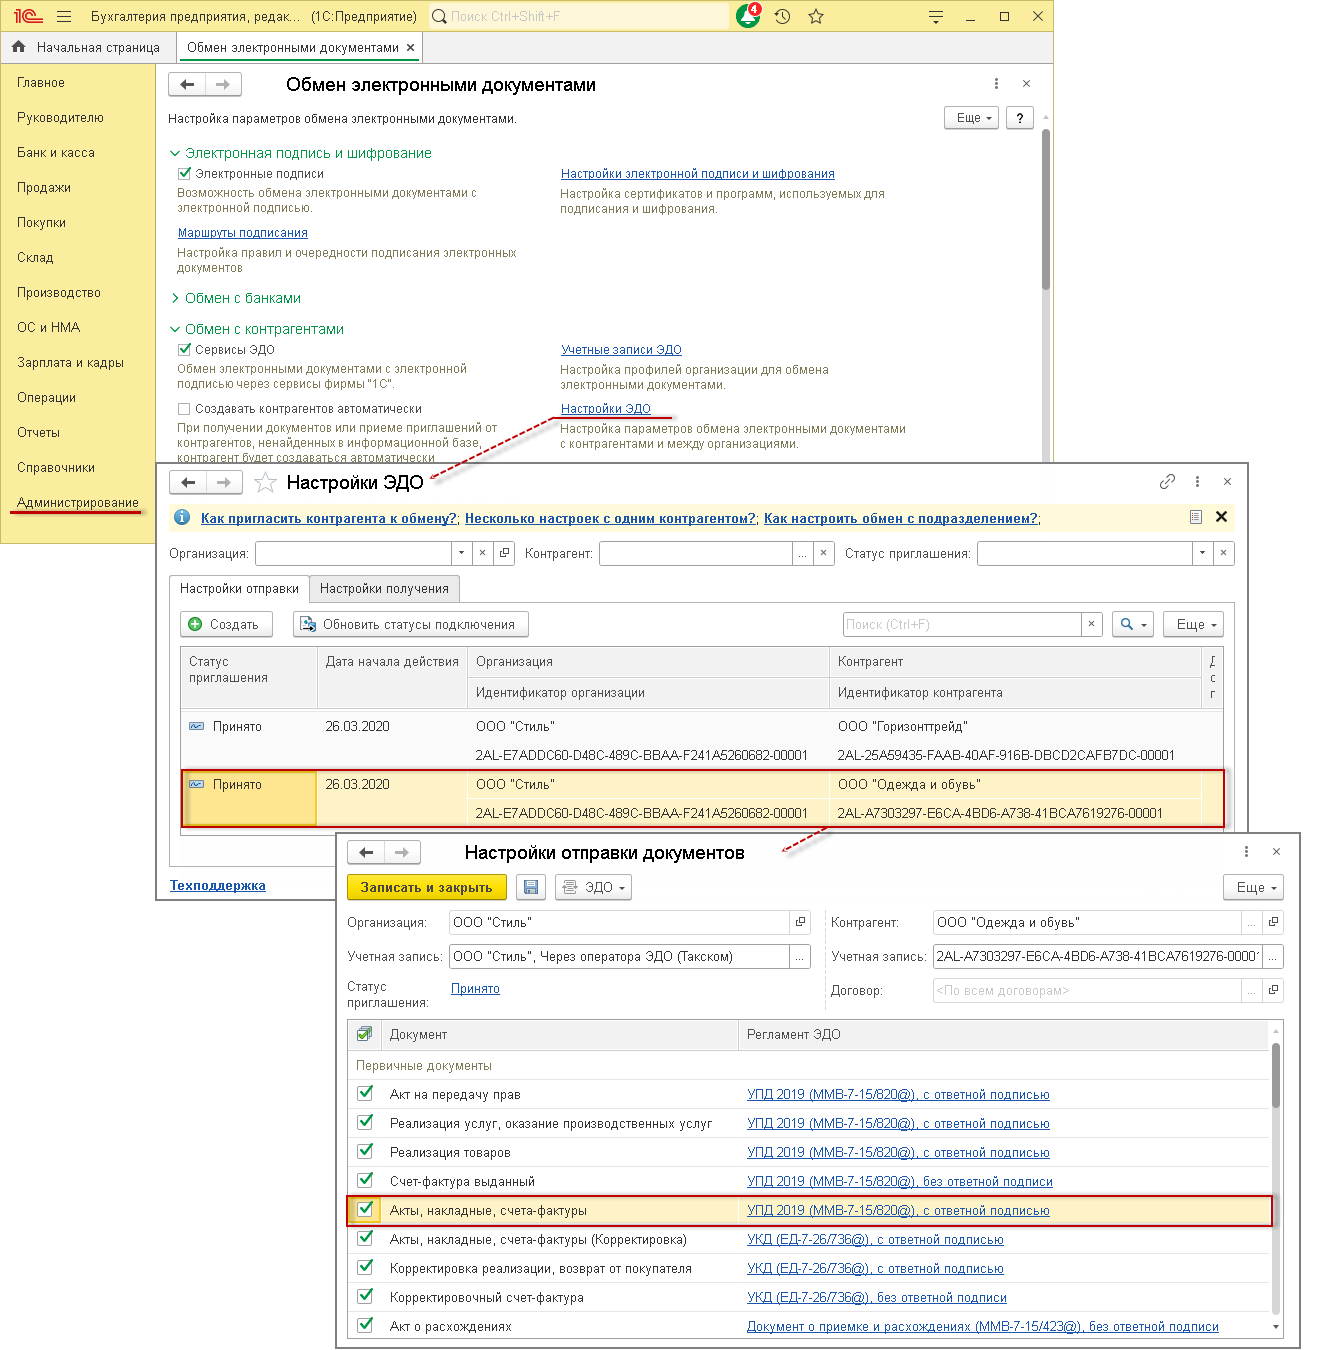Open Организация filter record icon
The height and width of the screenshot is (1350, 1318).
504,553
